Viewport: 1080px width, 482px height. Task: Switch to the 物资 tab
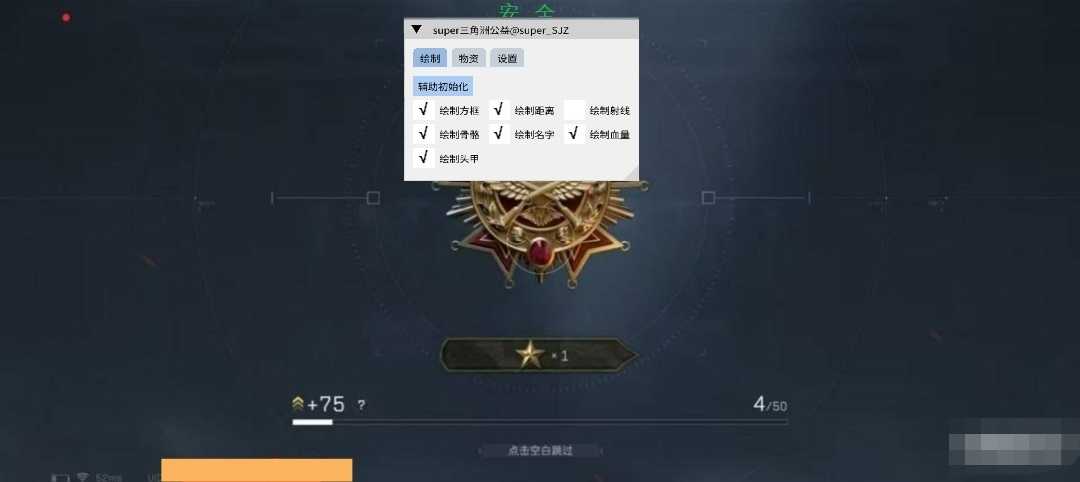point(468,59)
